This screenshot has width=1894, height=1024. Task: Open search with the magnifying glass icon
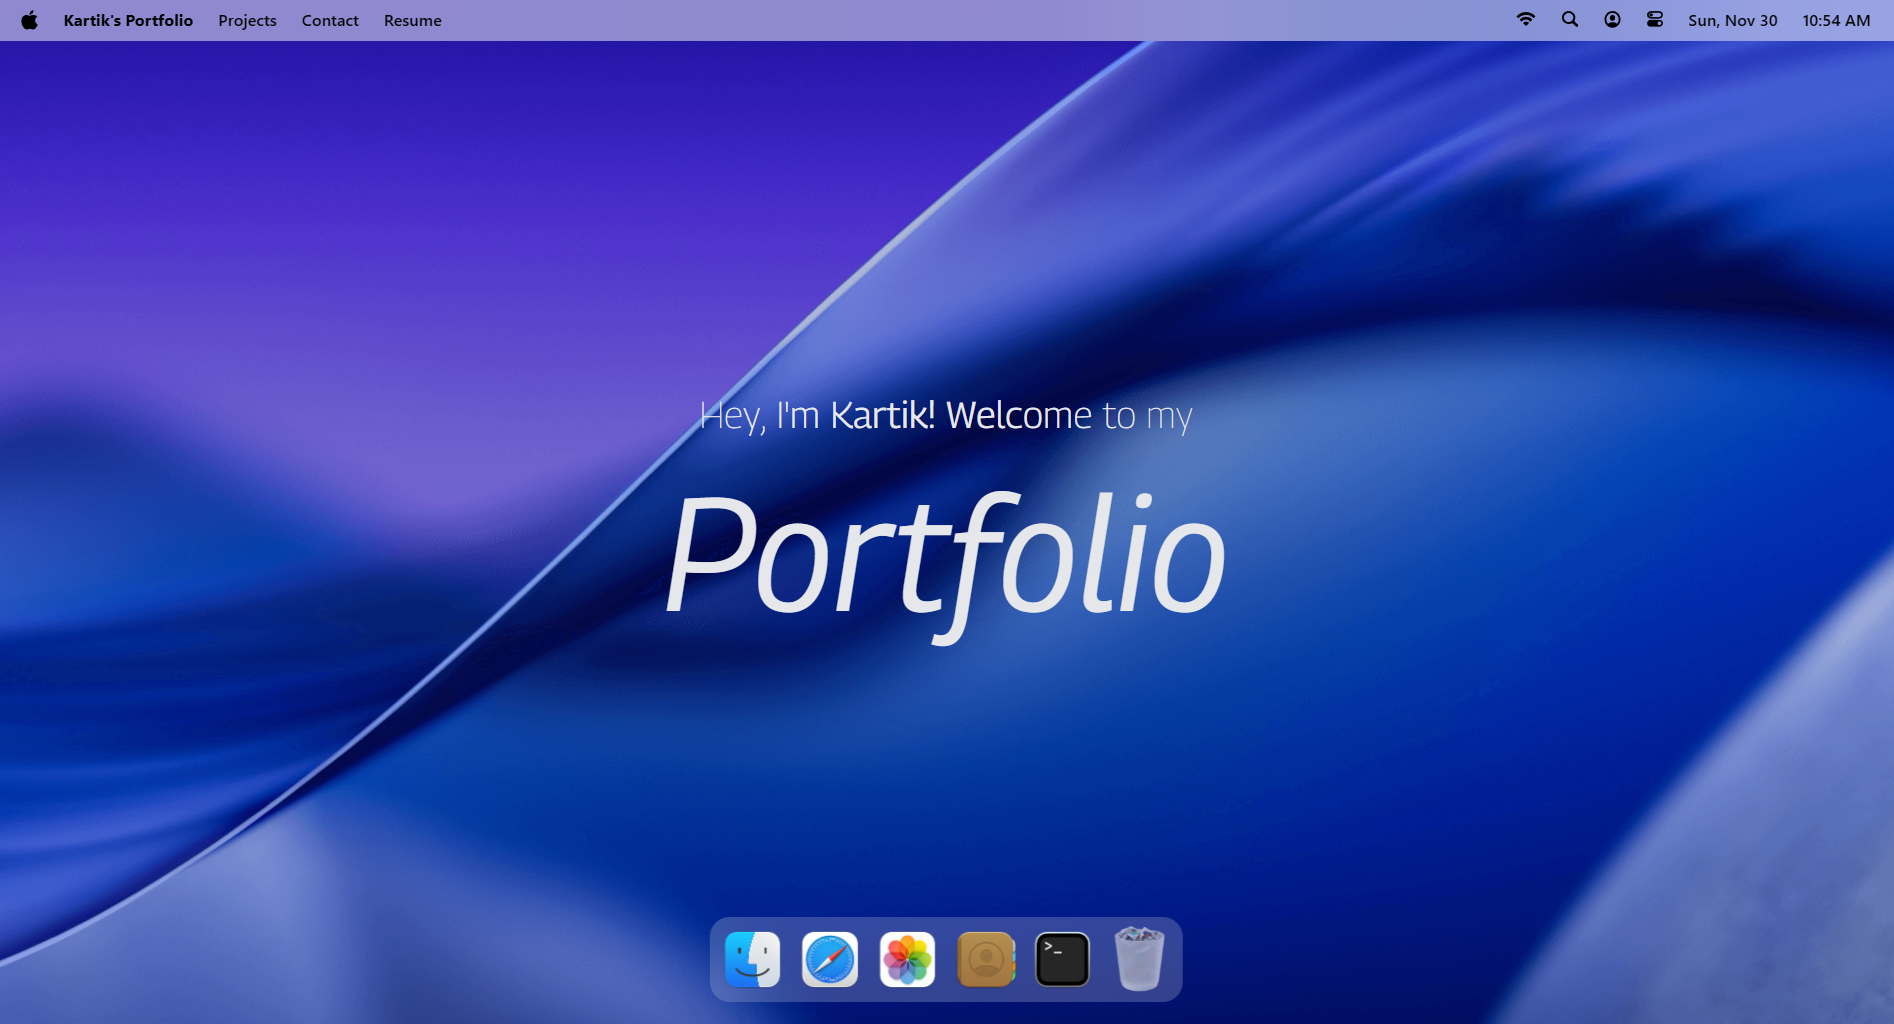tap(1570, 20)
